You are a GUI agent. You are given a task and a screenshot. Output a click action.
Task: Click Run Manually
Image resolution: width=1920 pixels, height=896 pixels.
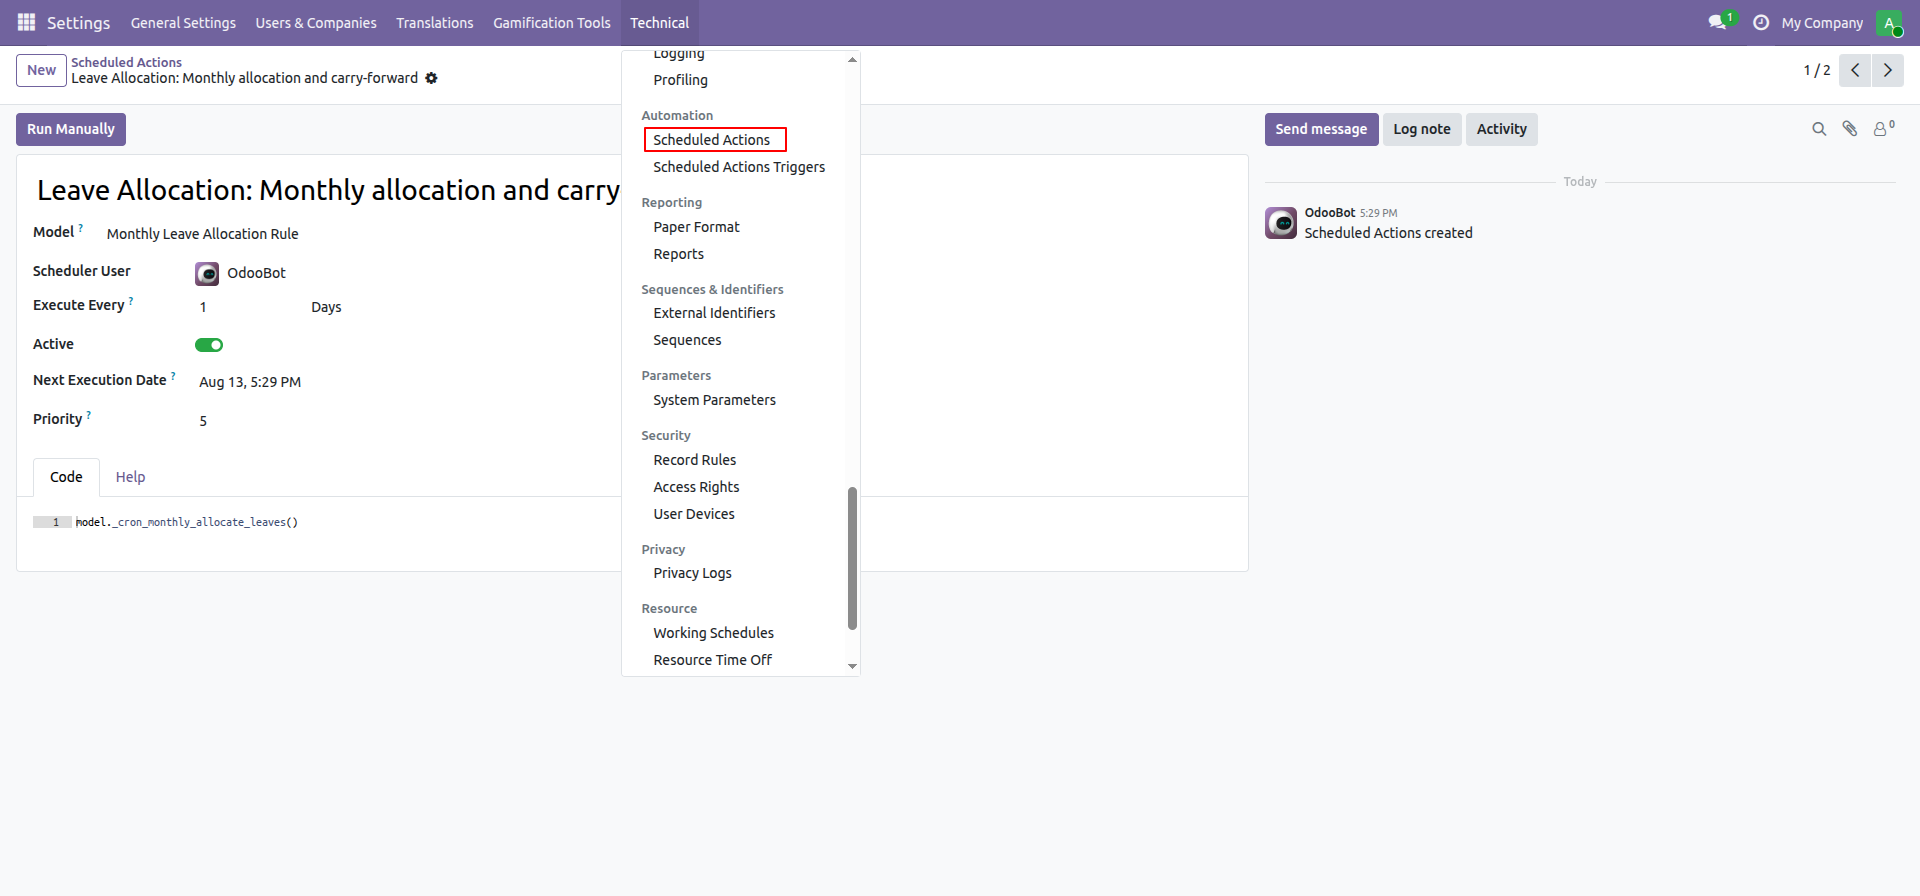(71, 129)
